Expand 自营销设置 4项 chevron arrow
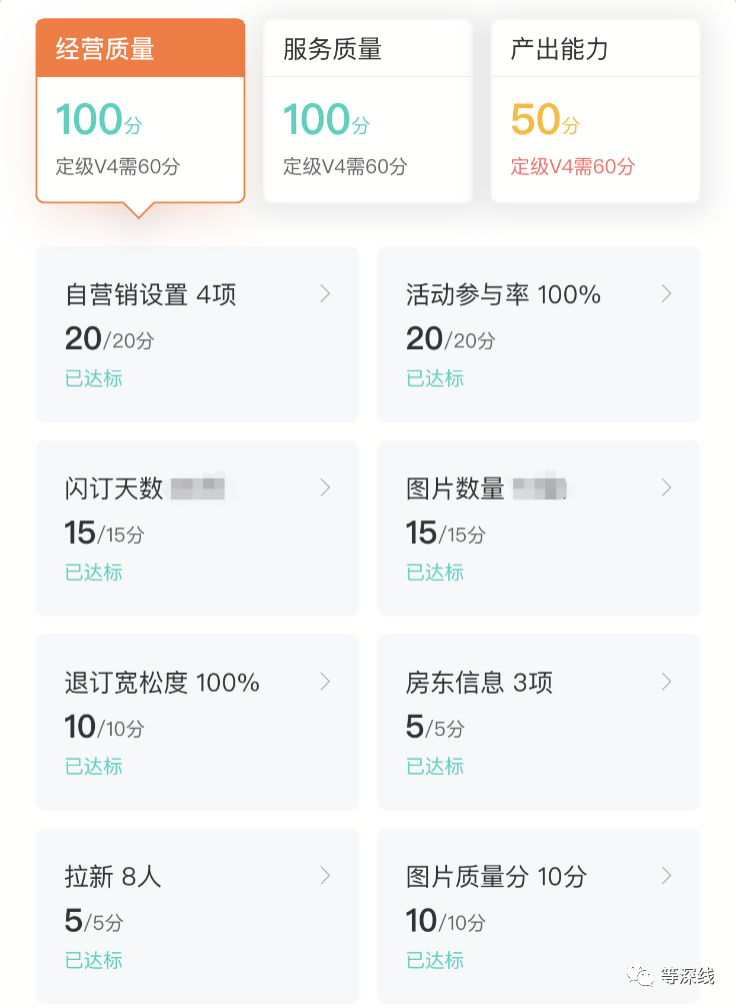The height and width of the screenshot is (1008, 738). coord(325,294)
